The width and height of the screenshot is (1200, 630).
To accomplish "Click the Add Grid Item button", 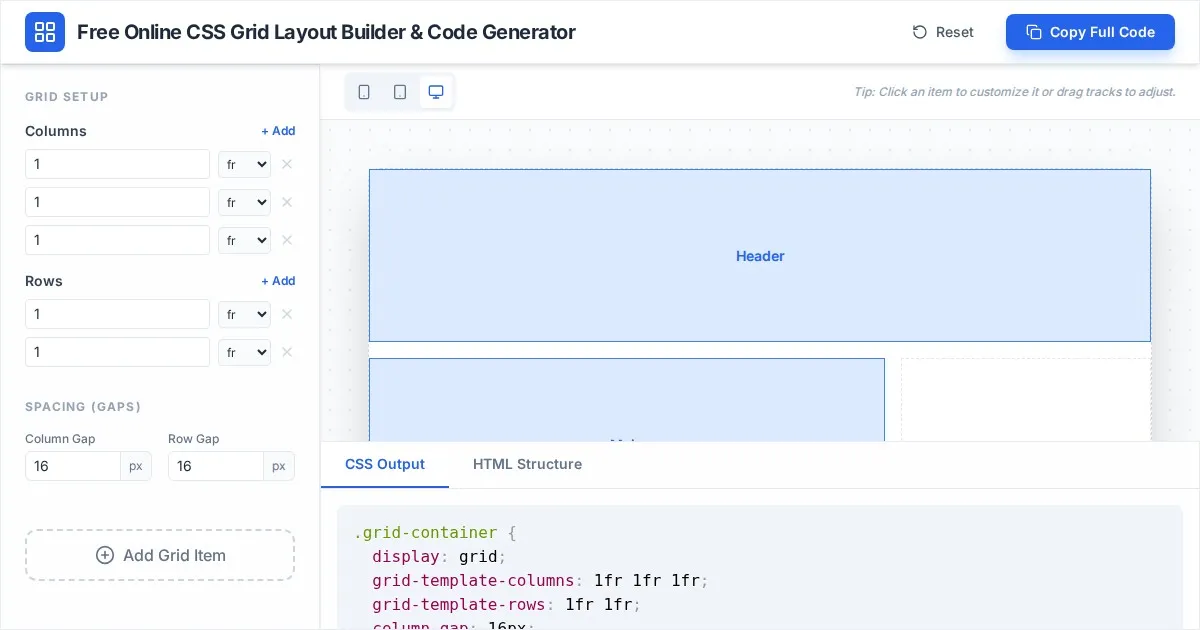I will [x=160, y=555].
